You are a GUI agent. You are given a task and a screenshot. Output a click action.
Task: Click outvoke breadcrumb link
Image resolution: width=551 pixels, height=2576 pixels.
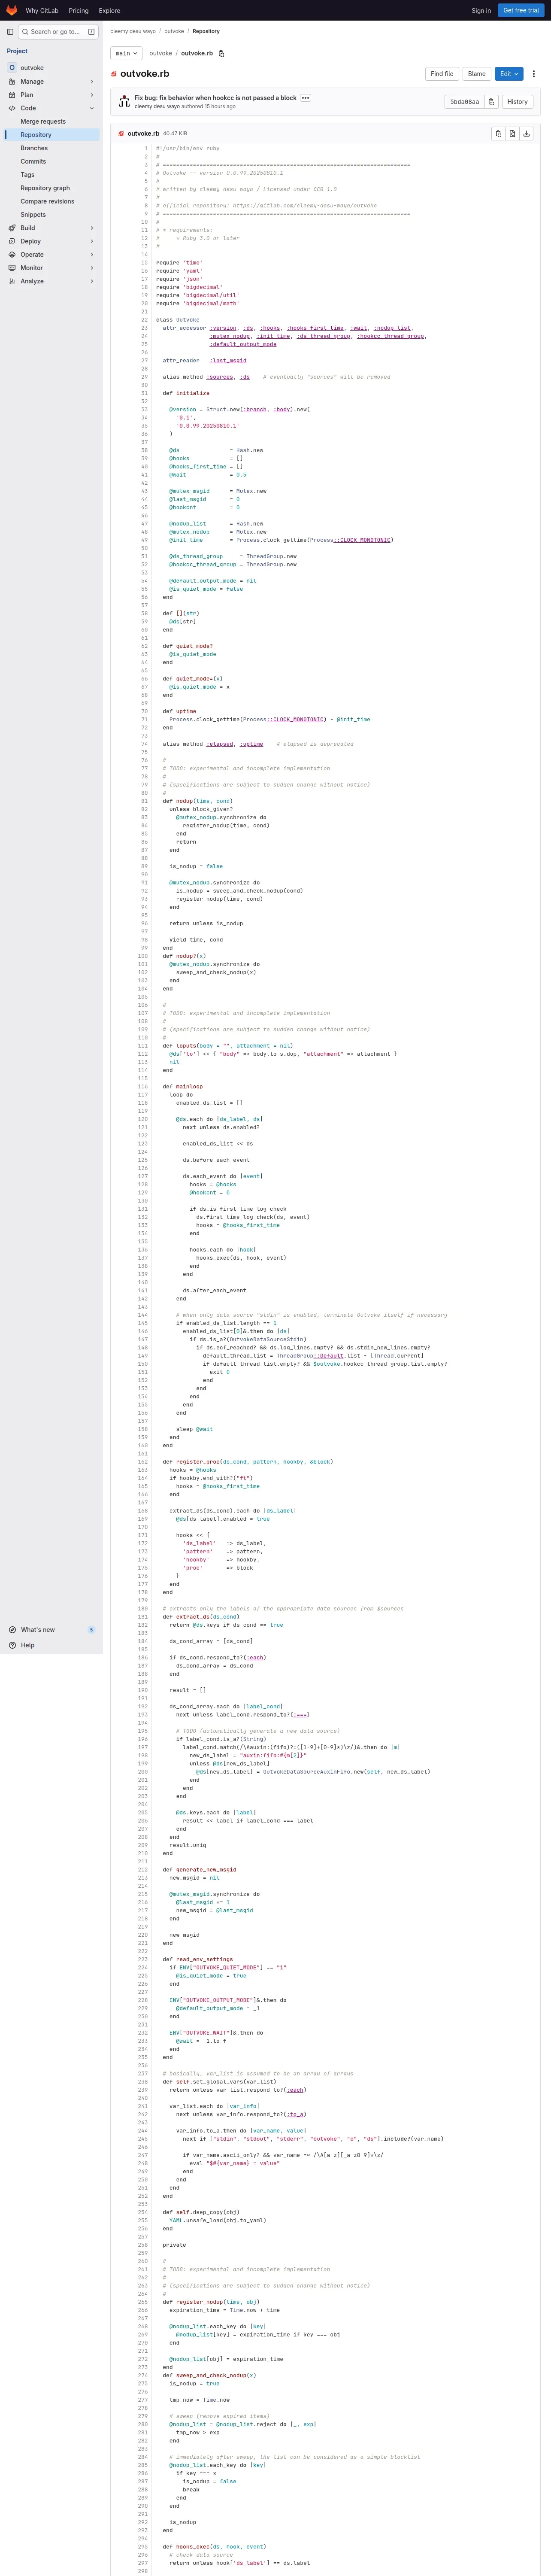click(x=174, y=31)
